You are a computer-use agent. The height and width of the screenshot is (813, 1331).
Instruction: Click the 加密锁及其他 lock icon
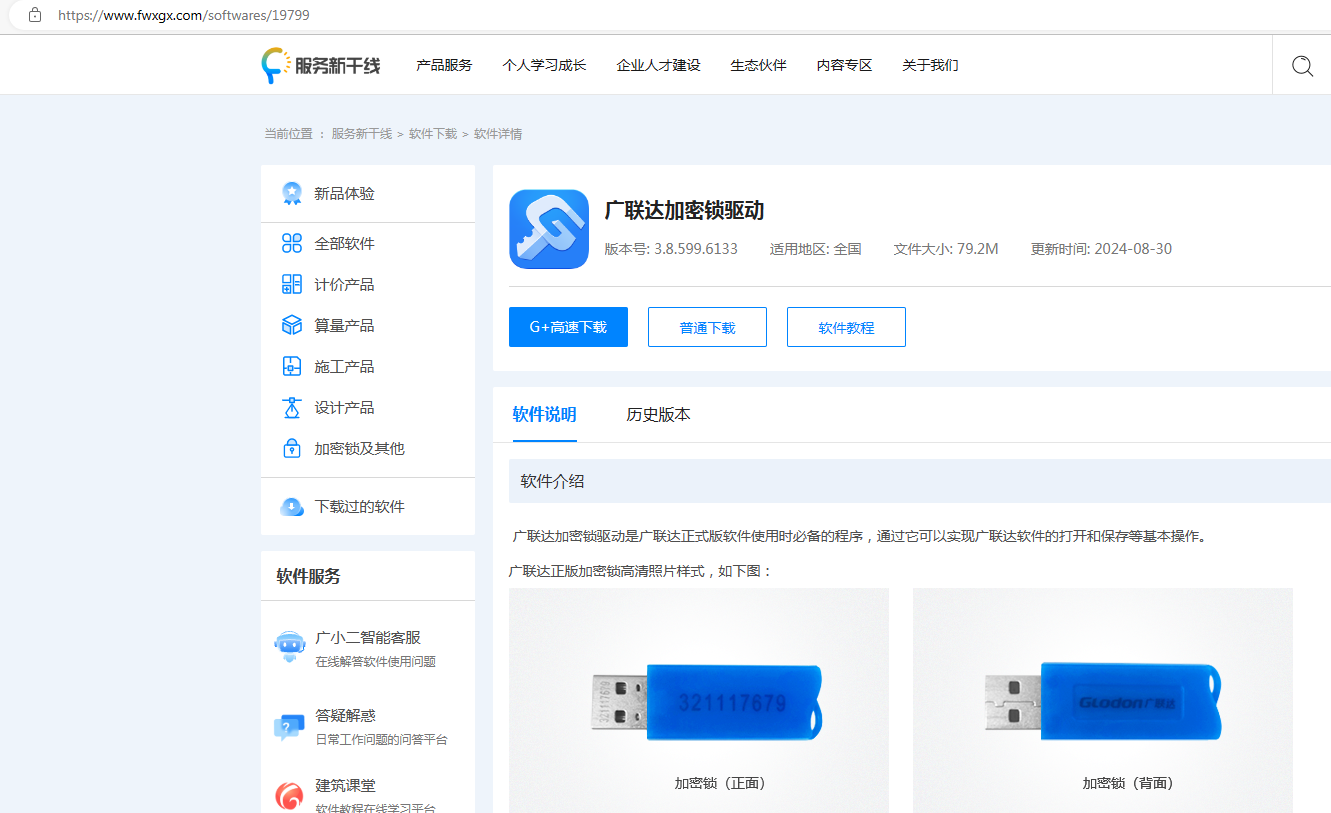pos(292,448)
